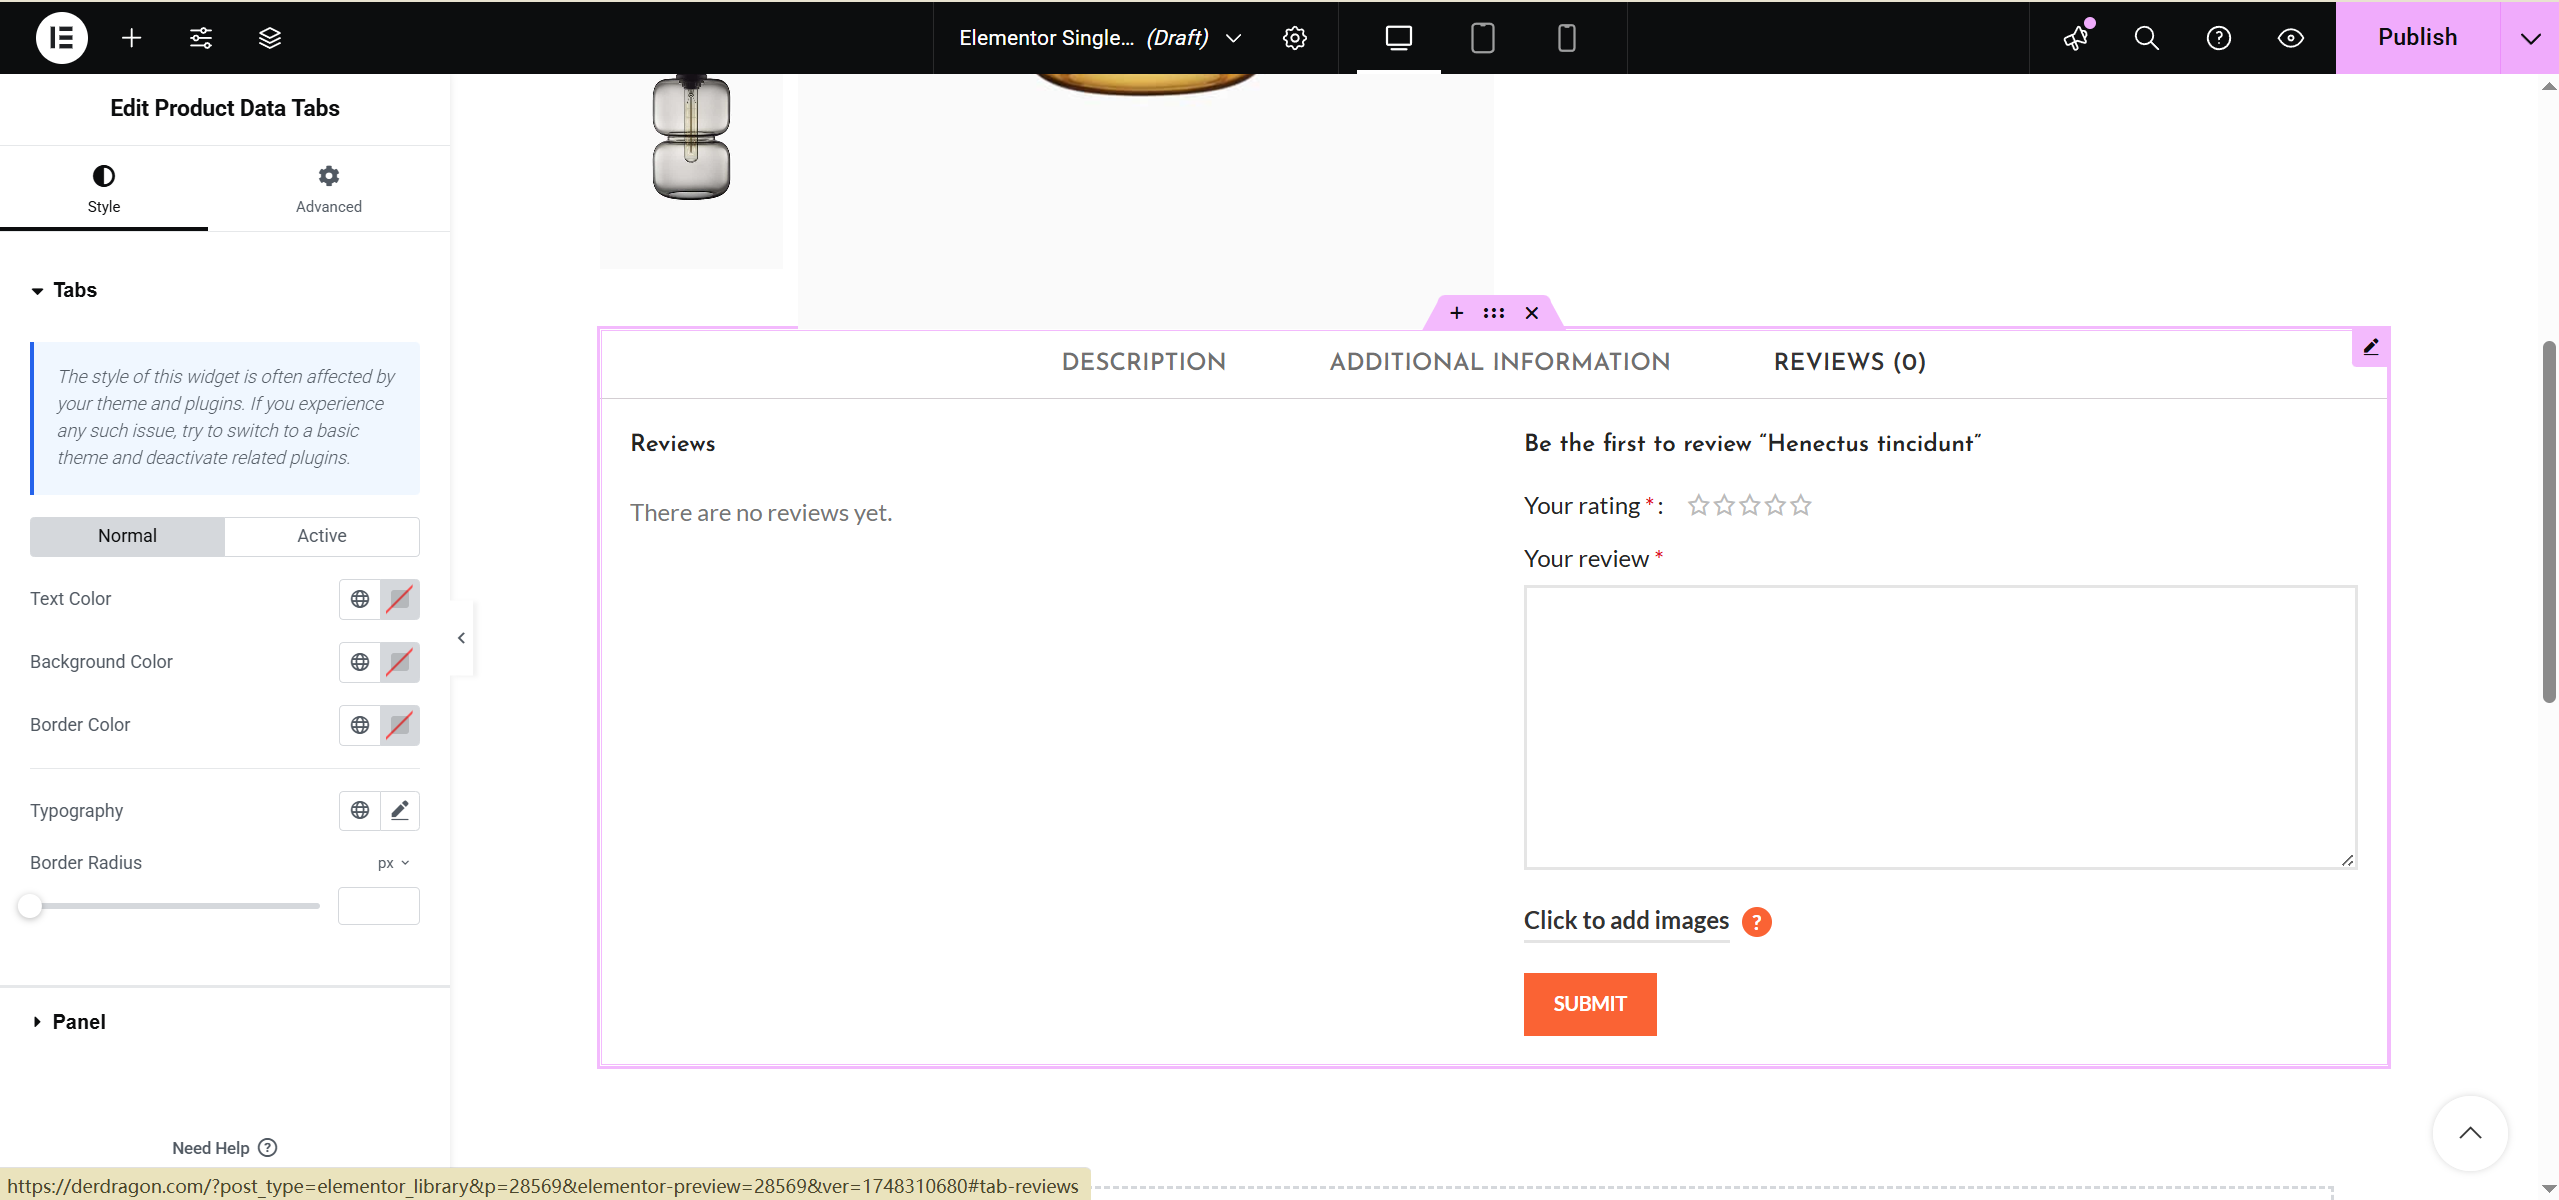This screenshot has width=2559, height=1200.
Task: Click inside the Your Review text area
Action: pyautogui.click(x=1939, y=727)
